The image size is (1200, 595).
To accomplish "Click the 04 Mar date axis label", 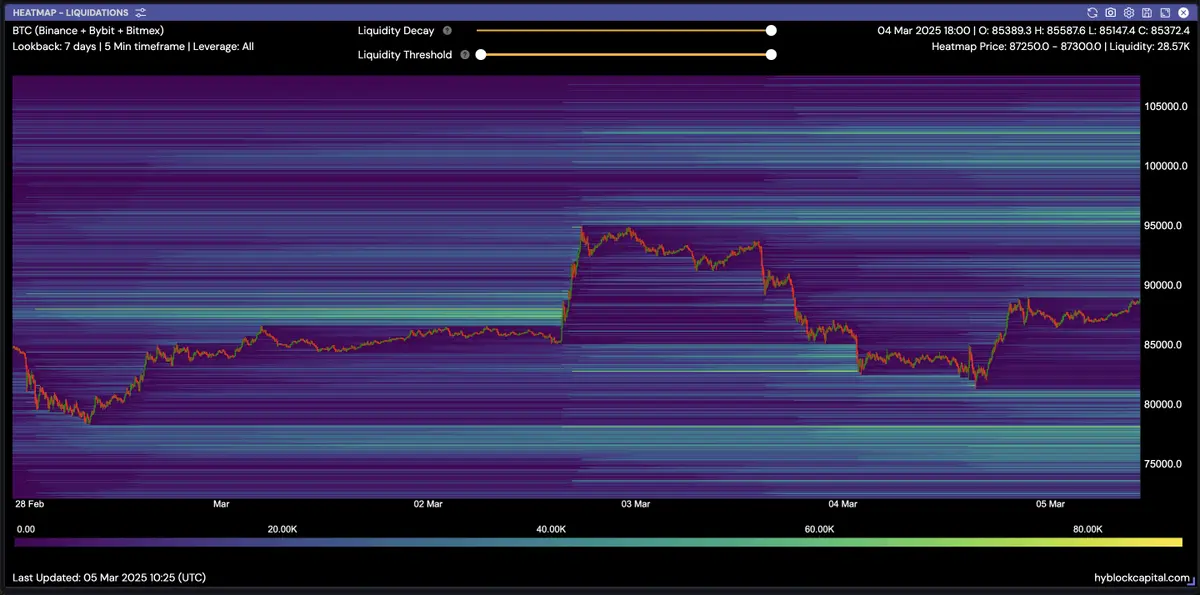I will tap(843, 504).
